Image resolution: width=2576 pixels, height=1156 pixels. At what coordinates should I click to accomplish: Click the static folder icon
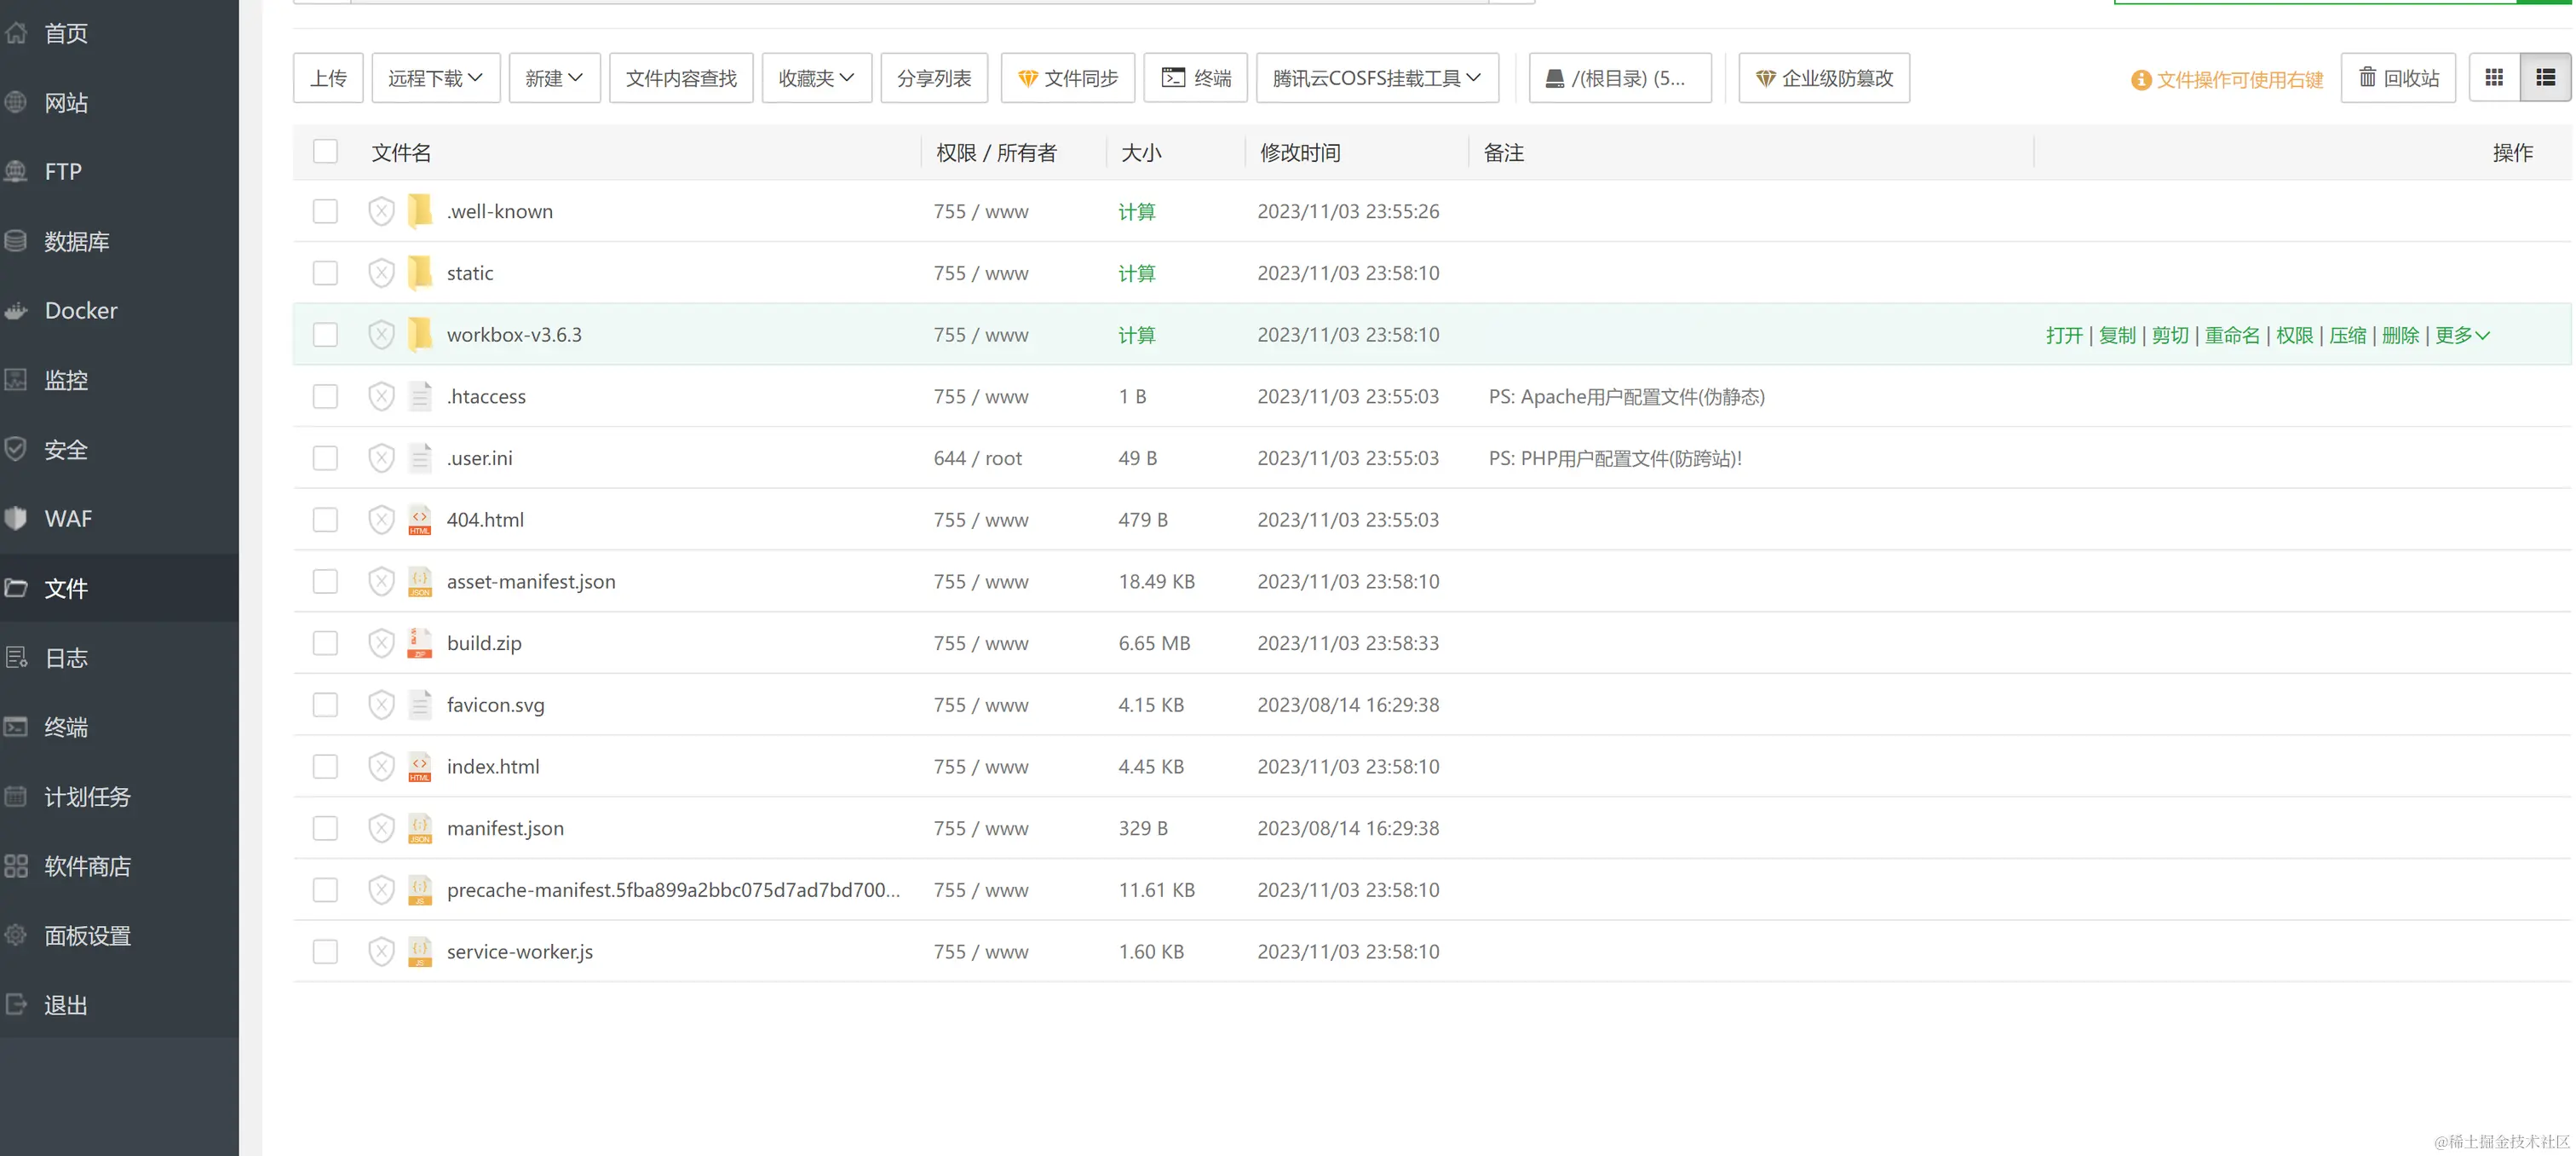[420, 273]
